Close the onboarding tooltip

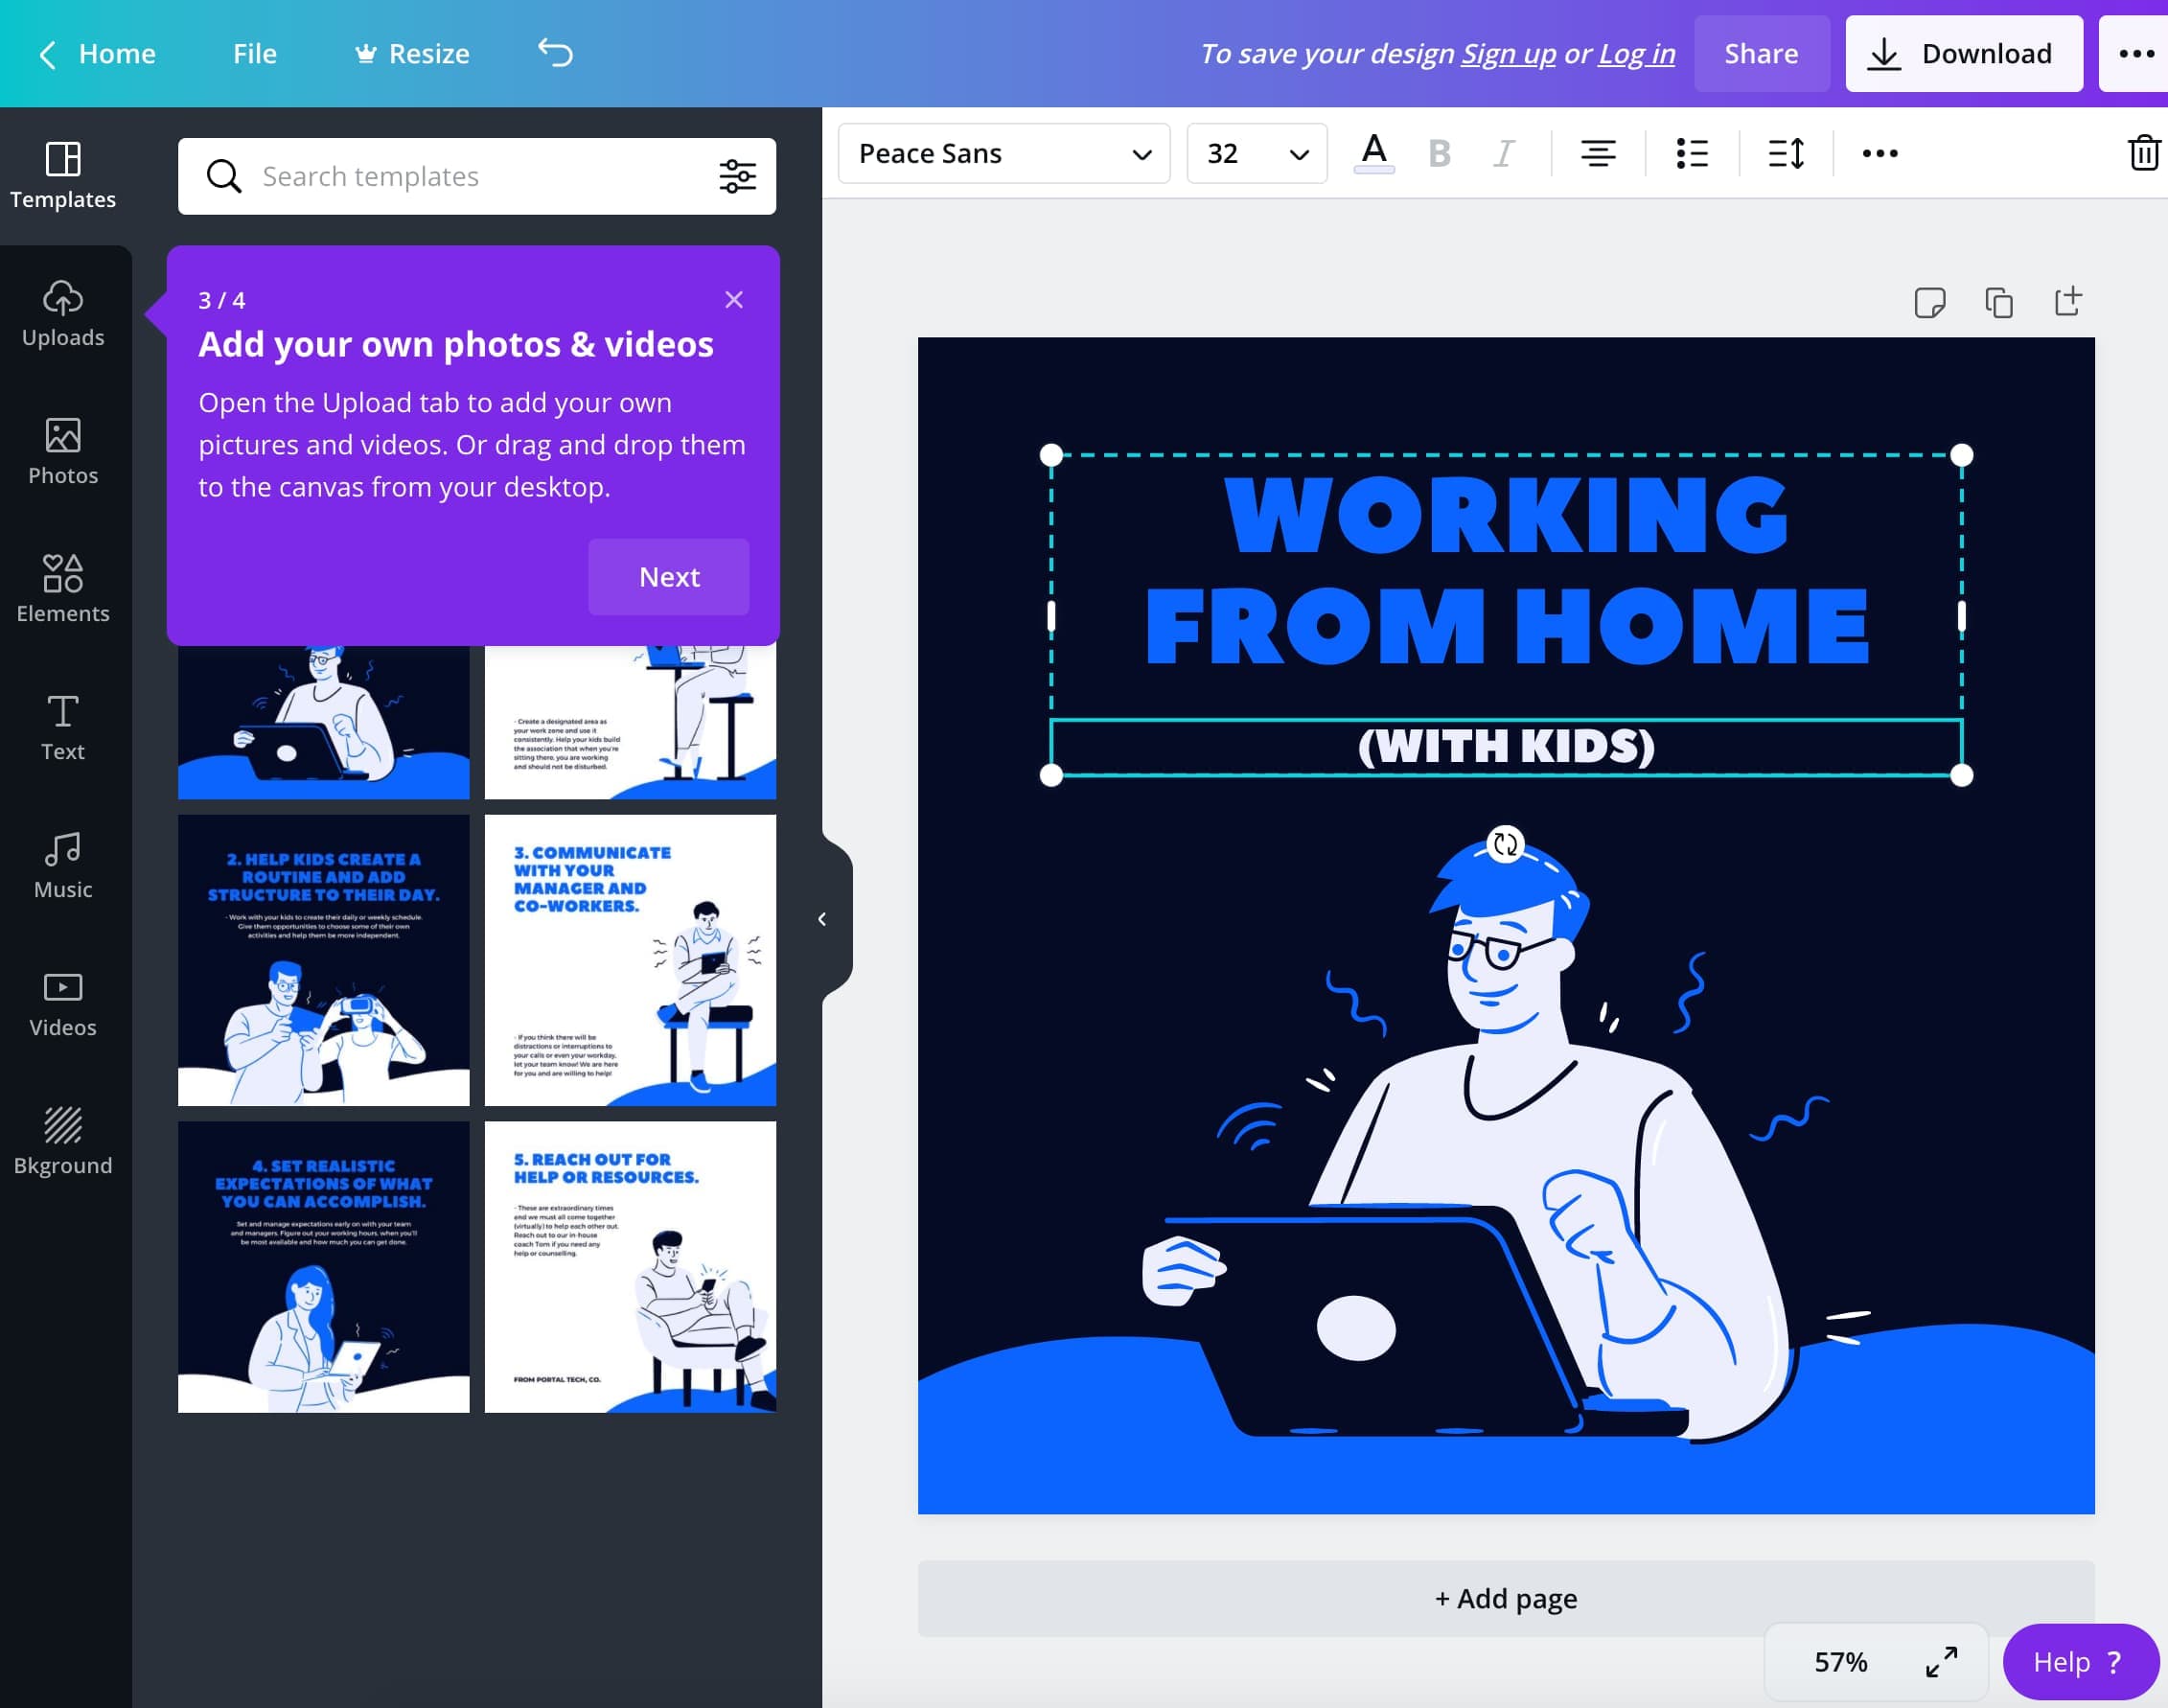(734, 300)
